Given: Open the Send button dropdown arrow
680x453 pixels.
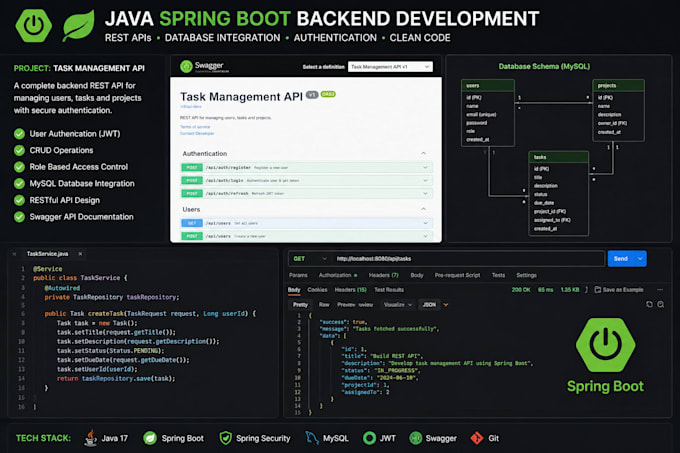Looking at the screenshot, I should tap(640, 259).
